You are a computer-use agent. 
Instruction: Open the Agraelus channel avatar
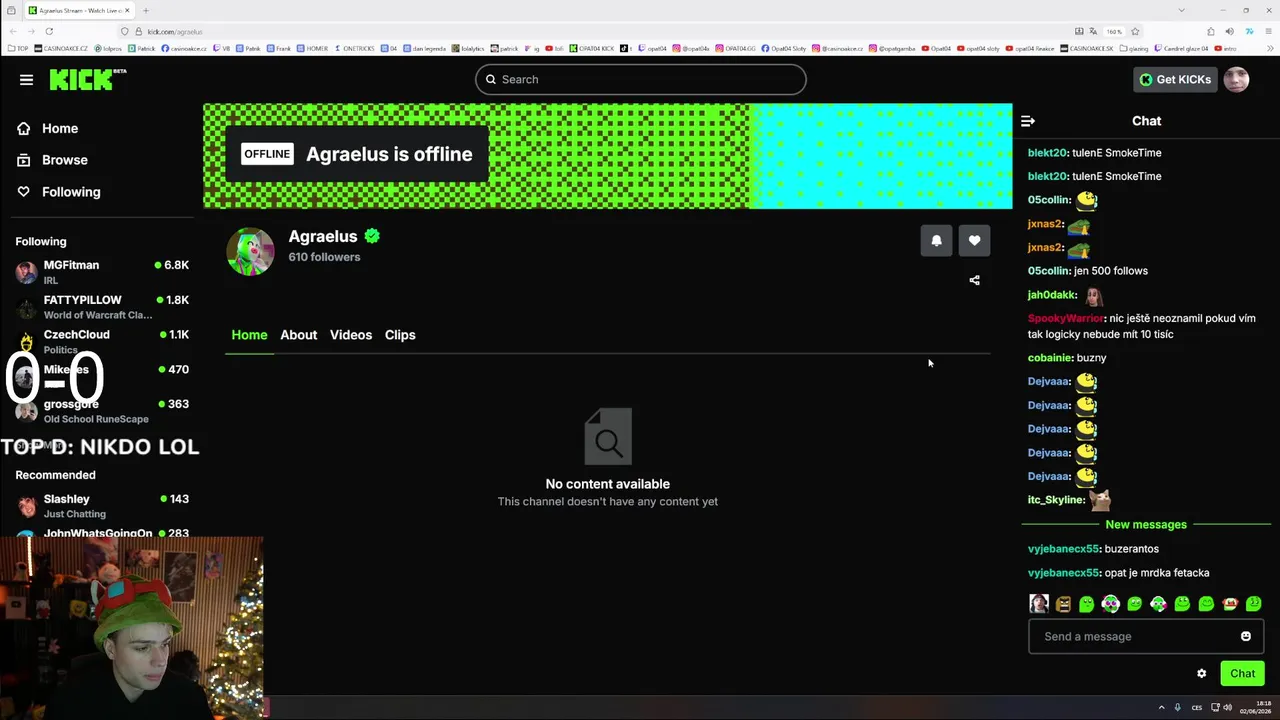coord(250,252)
